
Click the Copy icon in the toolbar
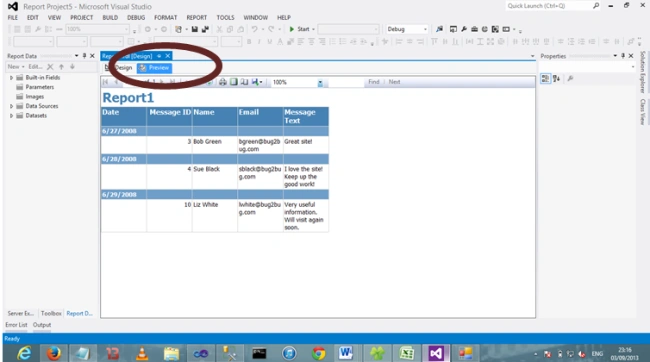pyautogui.click(x=230, y=29)
